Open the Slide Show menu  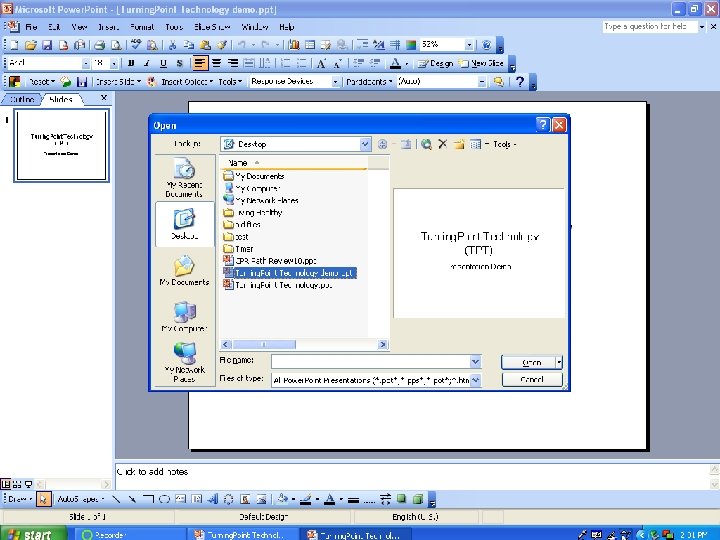[212, 27]
